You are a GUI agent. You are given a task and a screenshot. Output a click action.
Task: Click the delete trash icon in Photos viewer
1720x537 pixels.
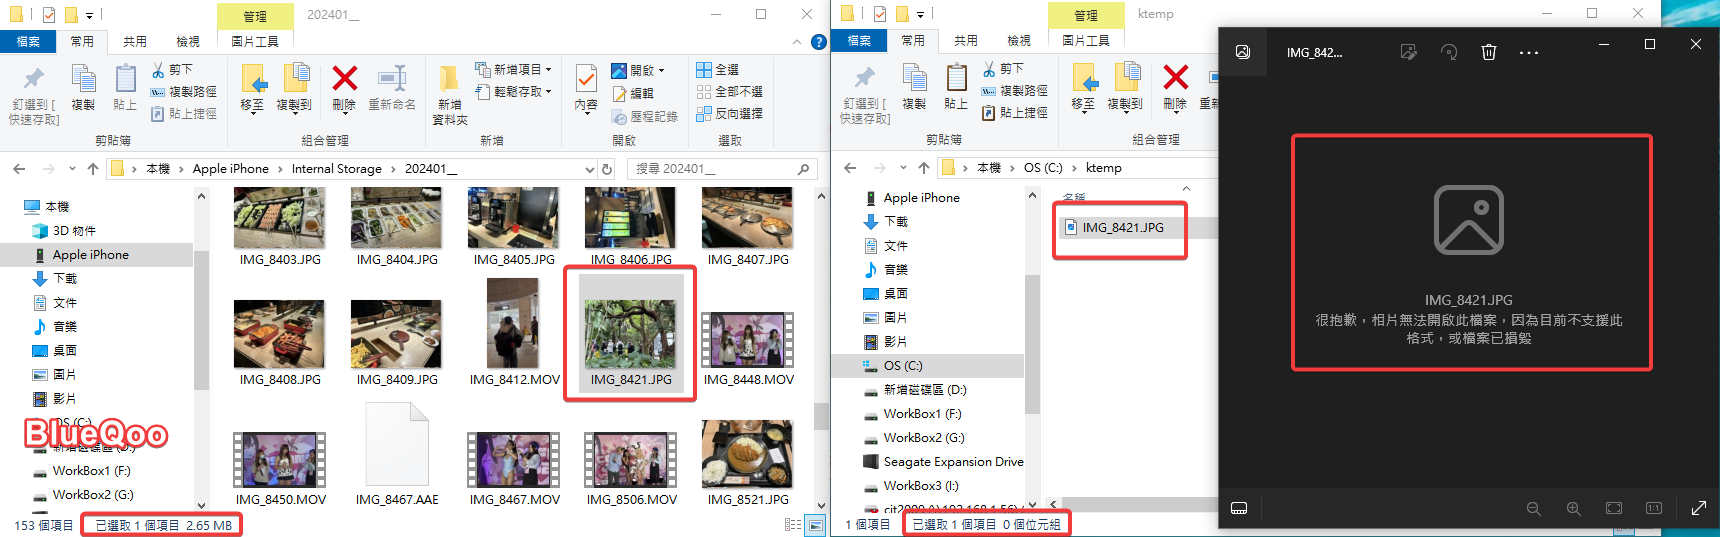point(1488,52)
